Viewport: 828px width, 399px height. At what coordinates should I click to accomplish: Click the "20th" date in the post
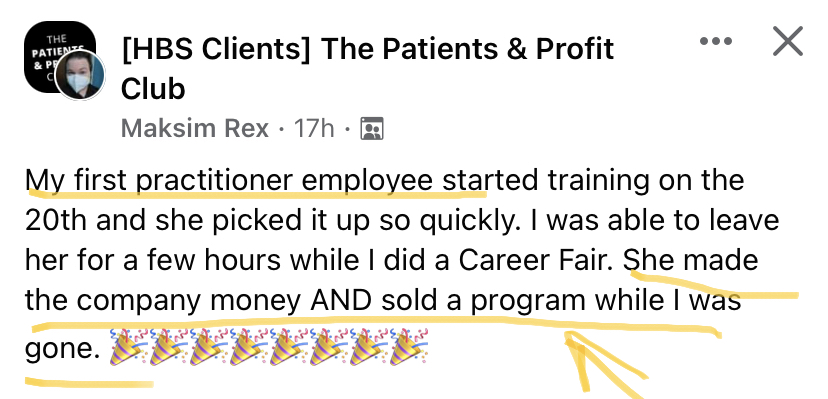[56, 220]
